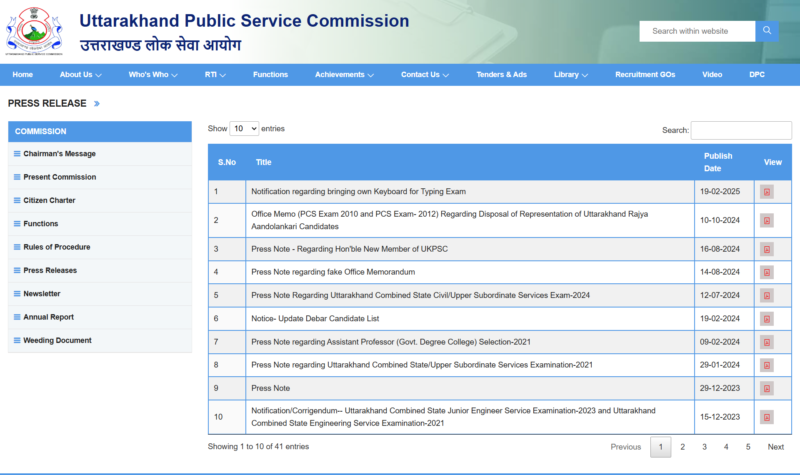Click the Uttarakhand state emblem logo
This screenshot has width=800, height=475.
pyautogui.click(x=33, y=30)
